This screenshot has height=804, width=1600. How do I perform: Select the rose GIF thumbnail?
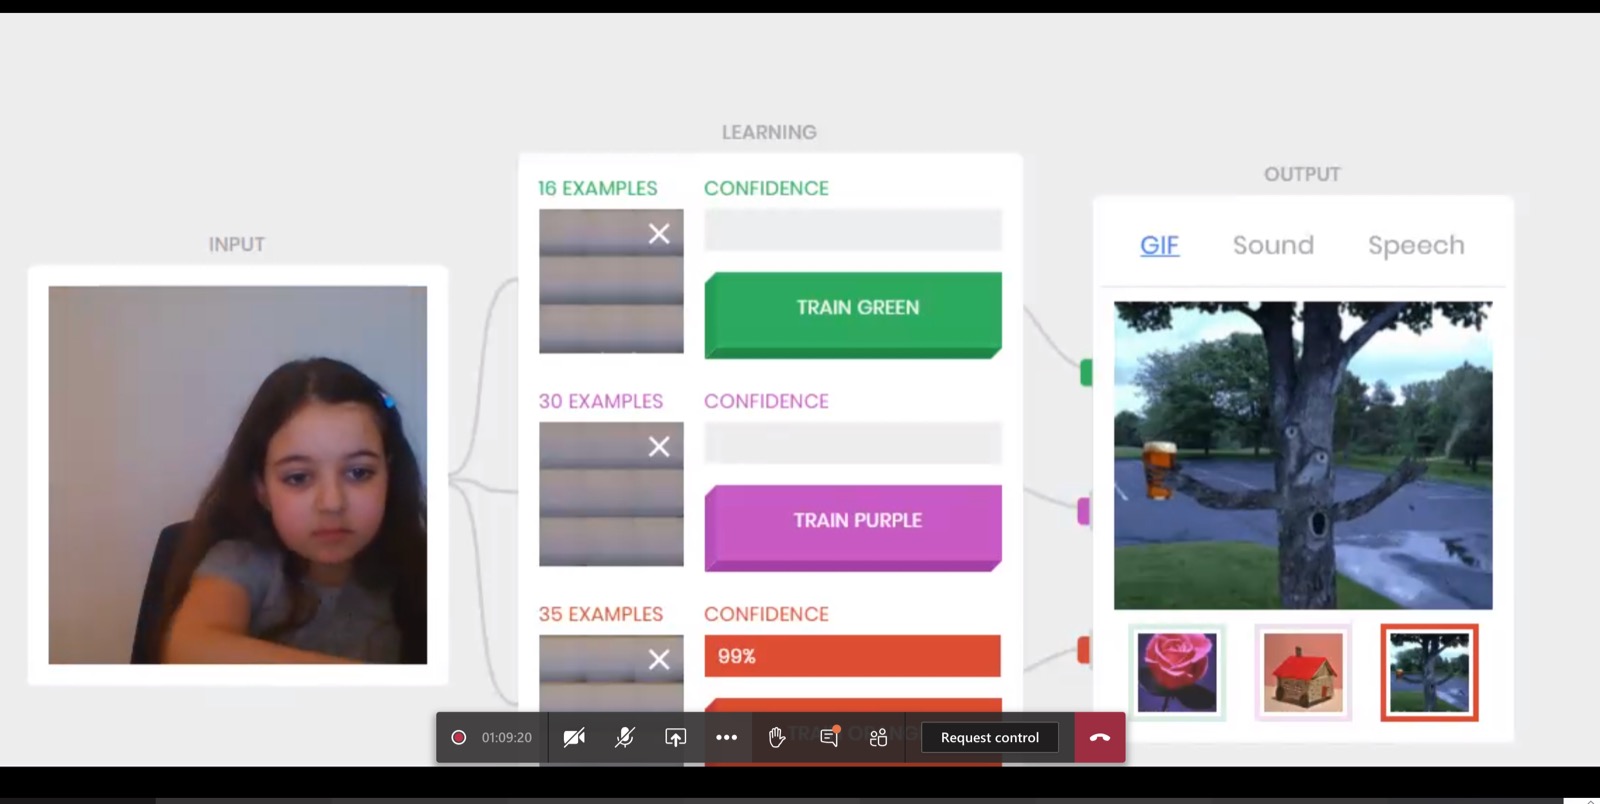[1177, 673]
